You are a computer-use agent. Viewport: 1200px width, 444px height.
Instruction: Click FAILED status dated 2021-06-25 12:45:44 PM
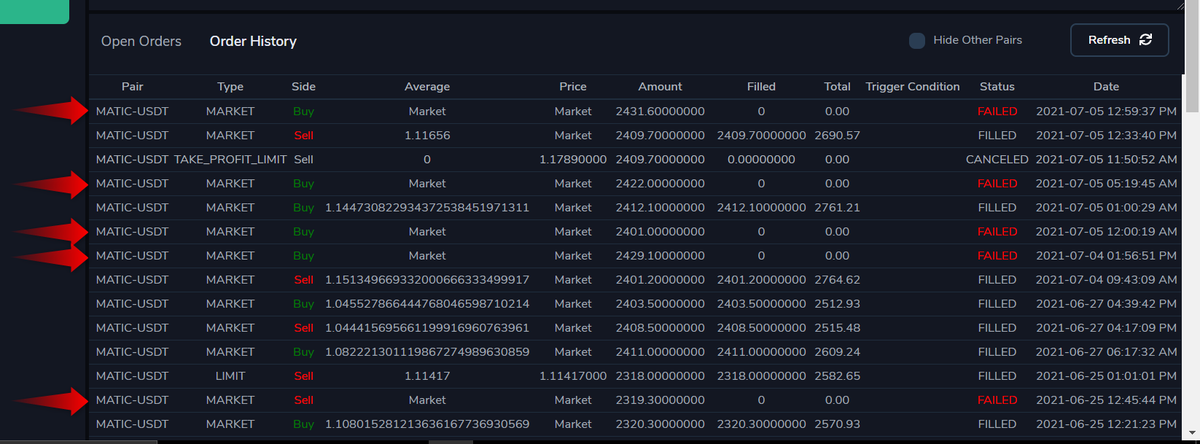point(997,399)
